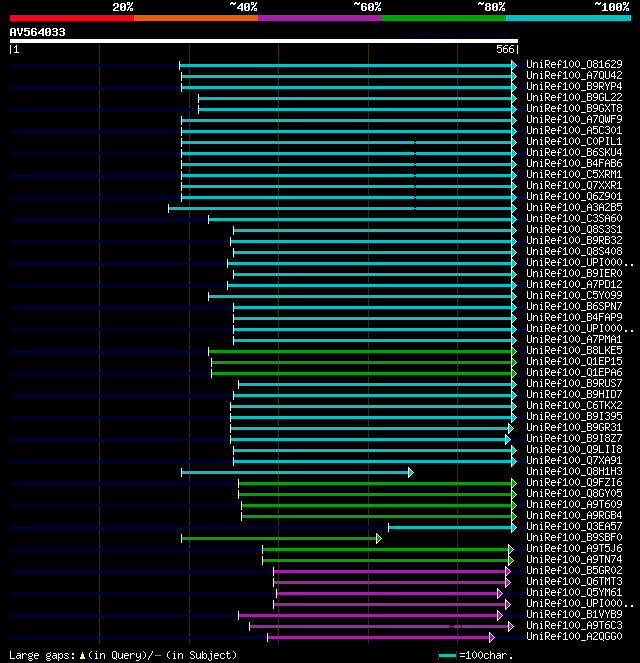The height and width of the screenshot is (663, 640).
Task: Click the purple ~60% identity legend segment
Action: click(320, 18)
